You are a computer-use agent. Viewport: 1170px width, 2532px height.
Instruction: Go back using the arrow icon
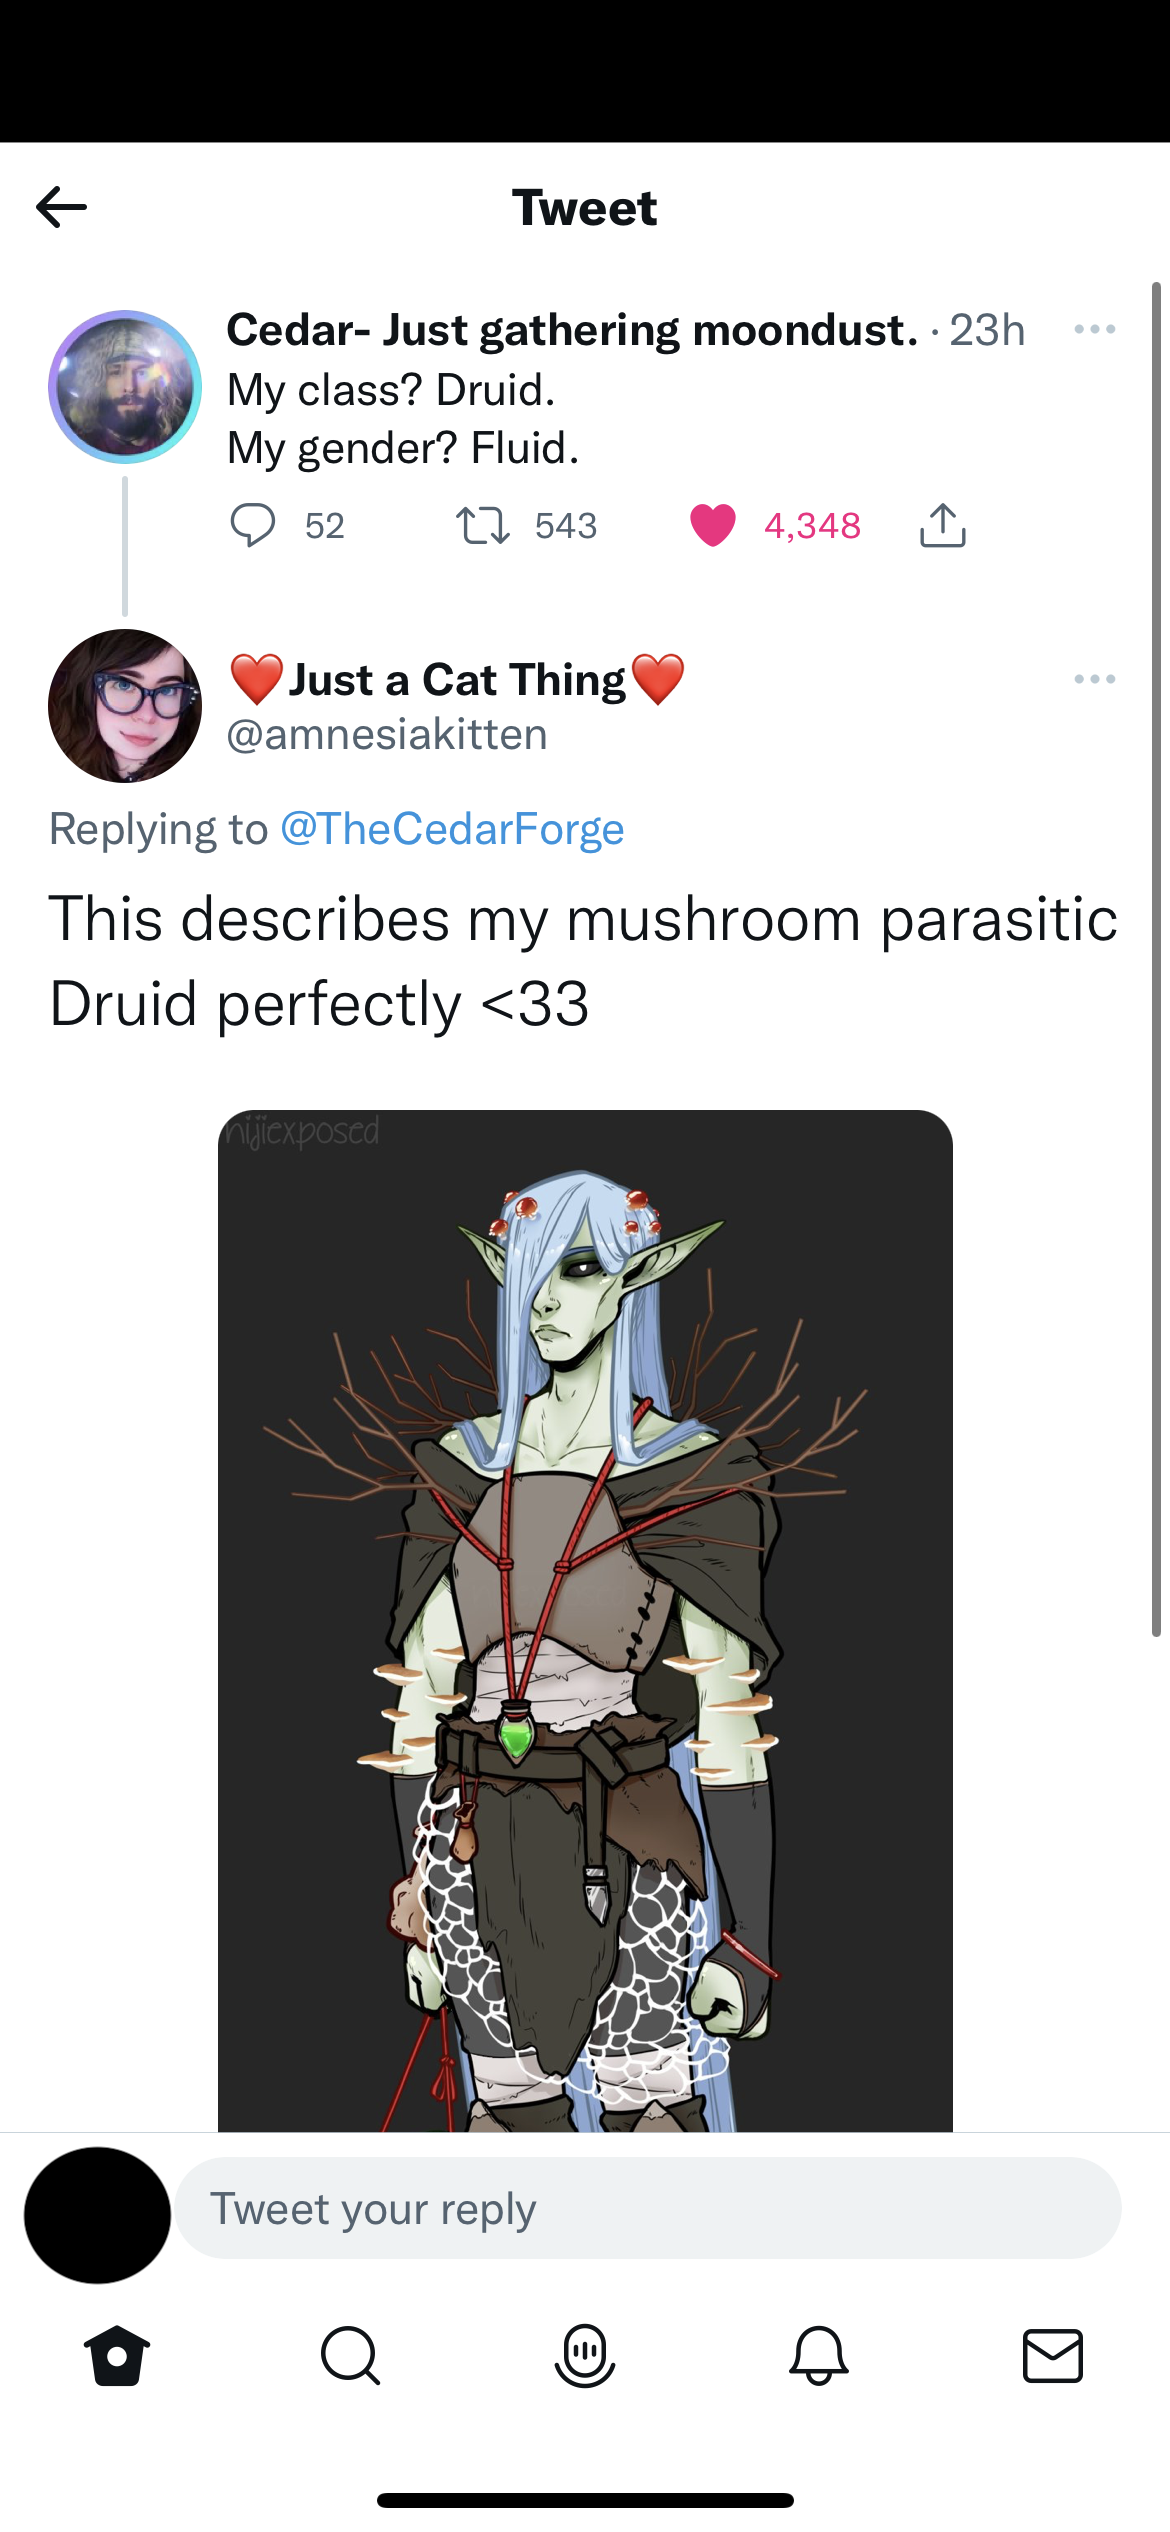pyautogui.click(x=62, y=207)
